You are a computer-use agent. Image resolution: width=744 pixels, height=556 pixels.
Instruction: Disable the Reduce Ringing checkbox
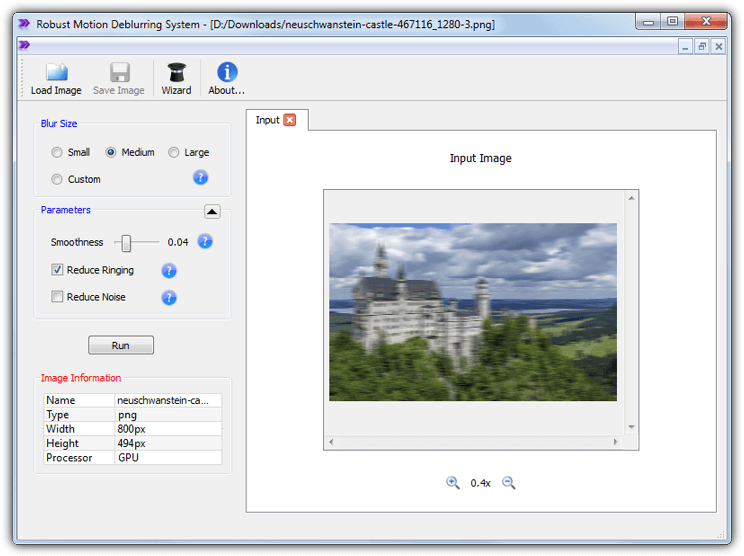click(58, 270)
